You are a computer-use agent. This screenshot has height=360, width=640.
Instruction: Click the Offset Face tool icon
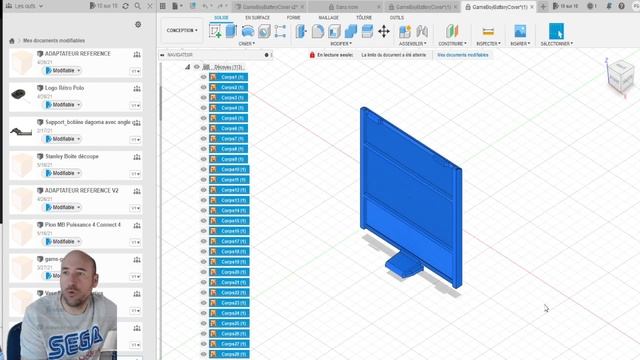tap(367, 31)
